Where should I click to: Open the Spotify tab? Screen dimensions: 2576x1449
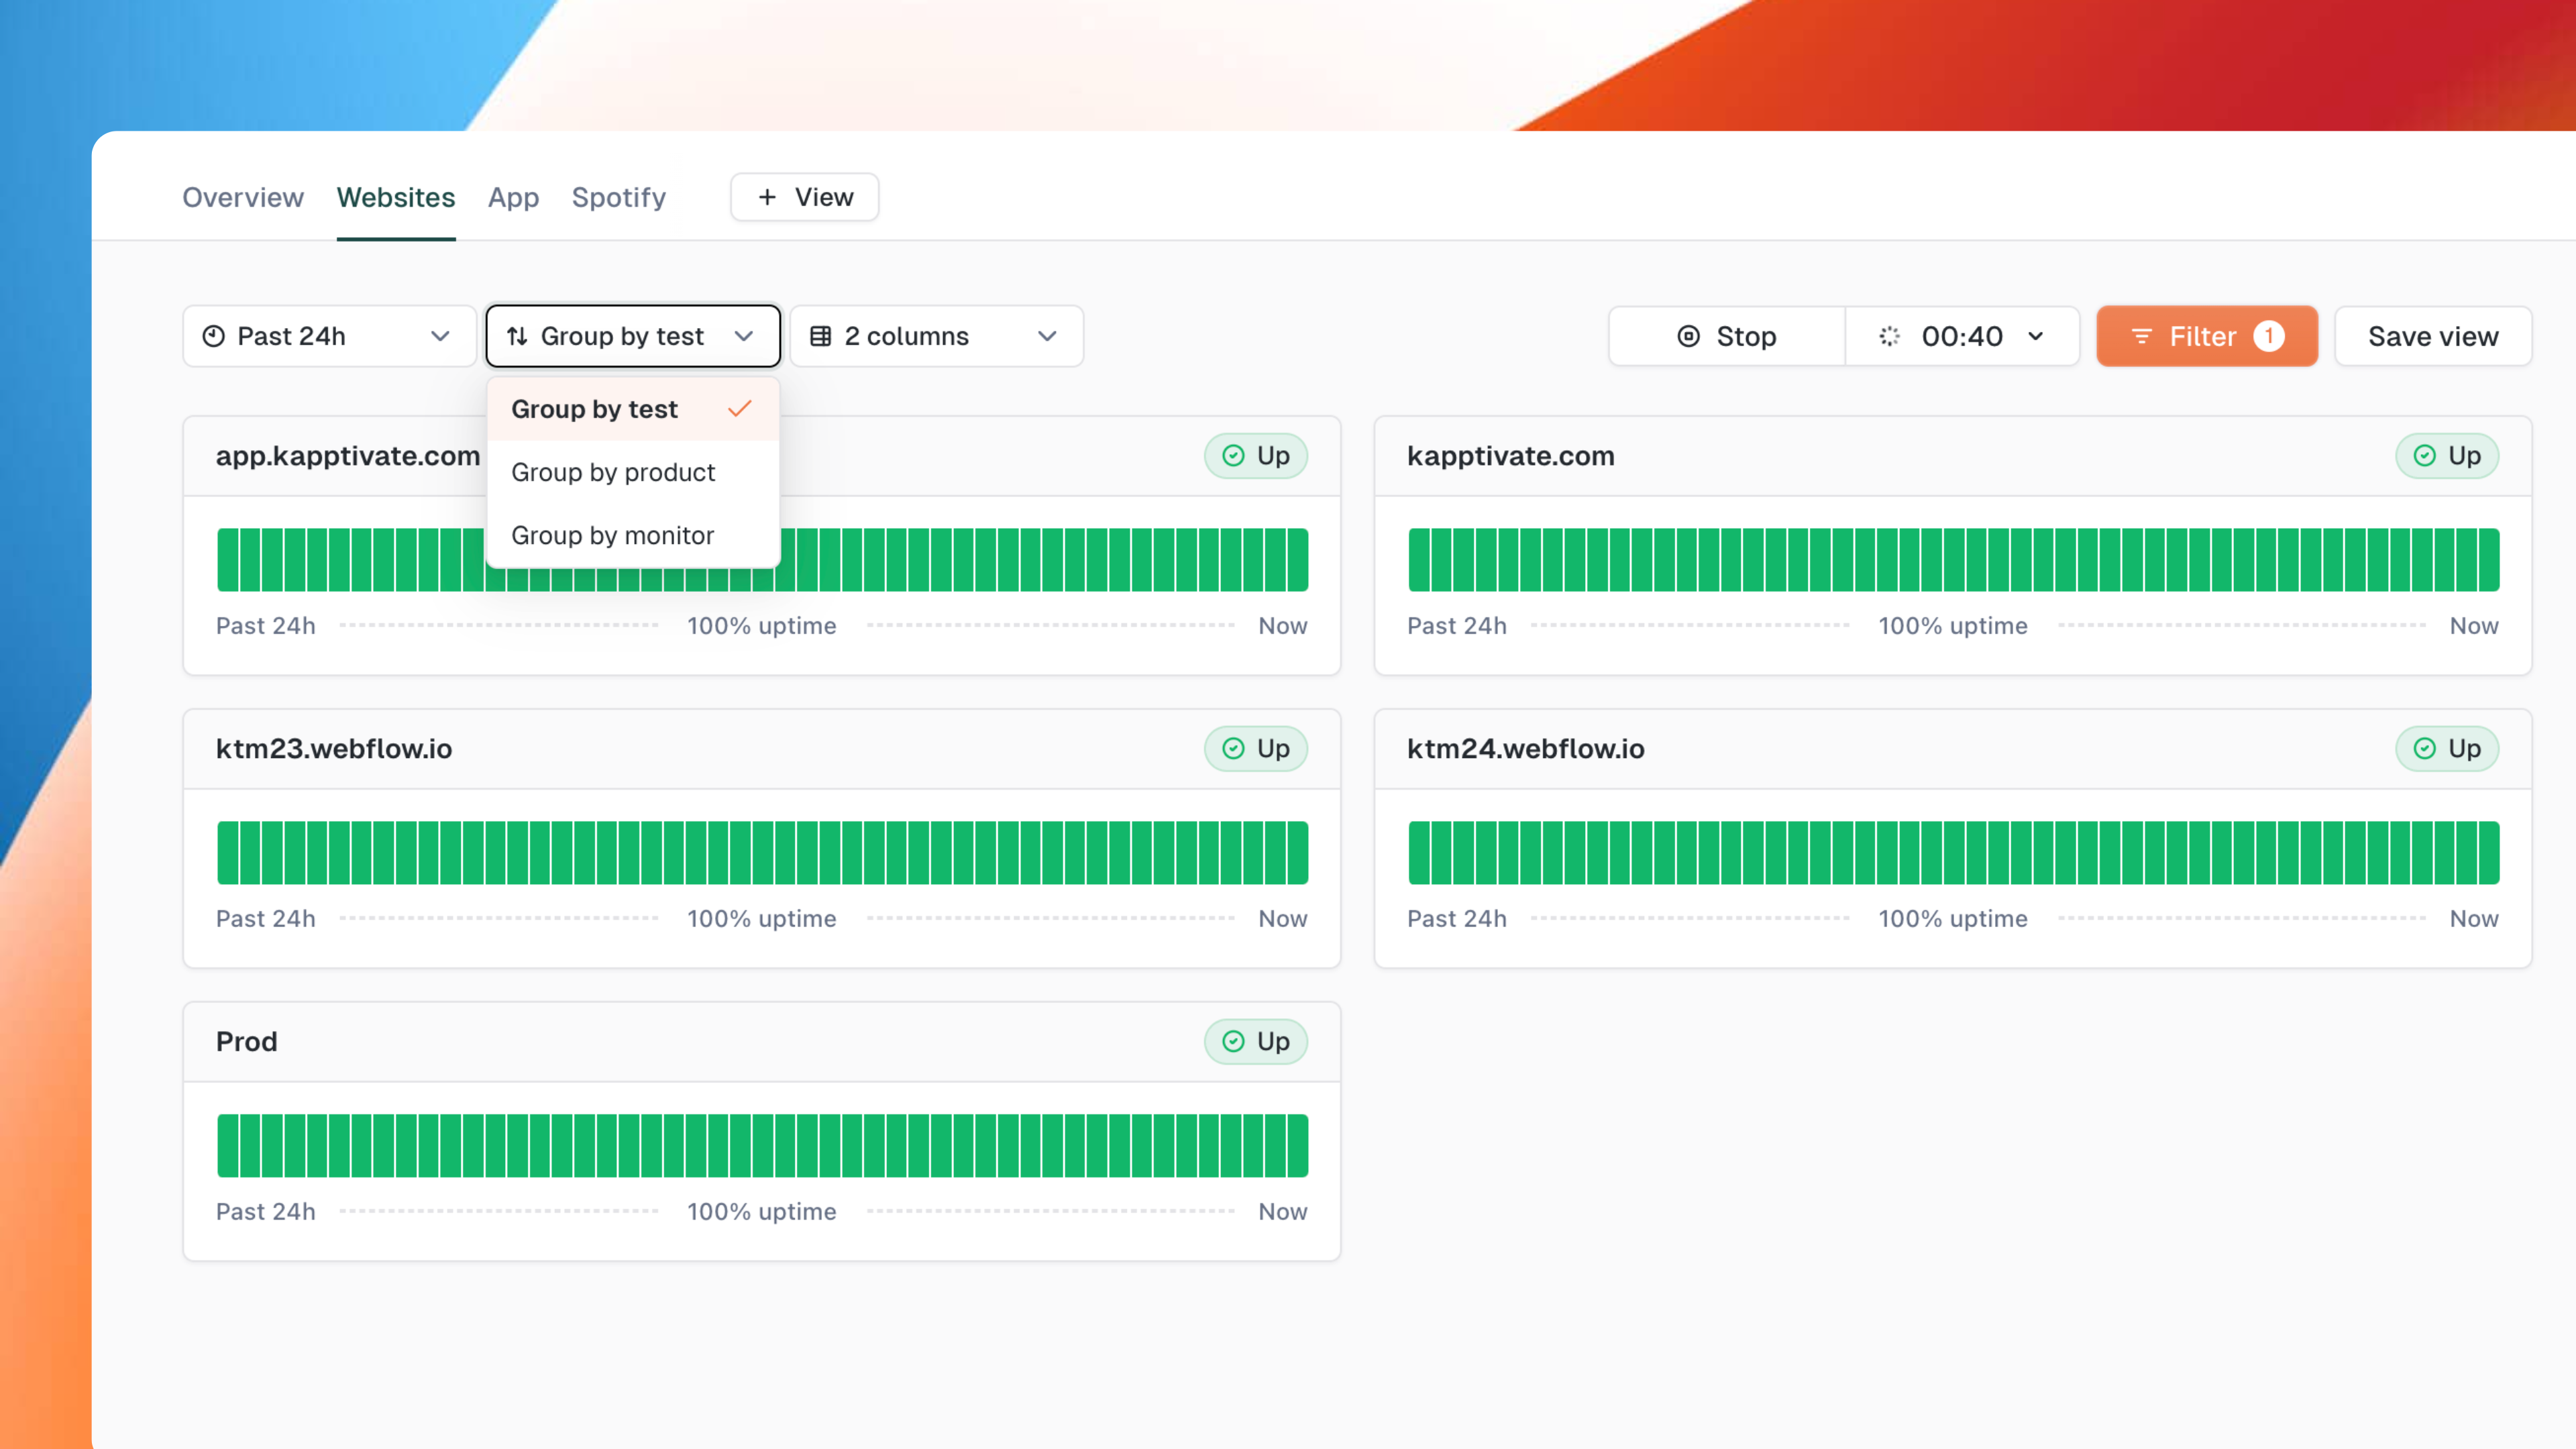pyautogui.click(x=618, y=197)
